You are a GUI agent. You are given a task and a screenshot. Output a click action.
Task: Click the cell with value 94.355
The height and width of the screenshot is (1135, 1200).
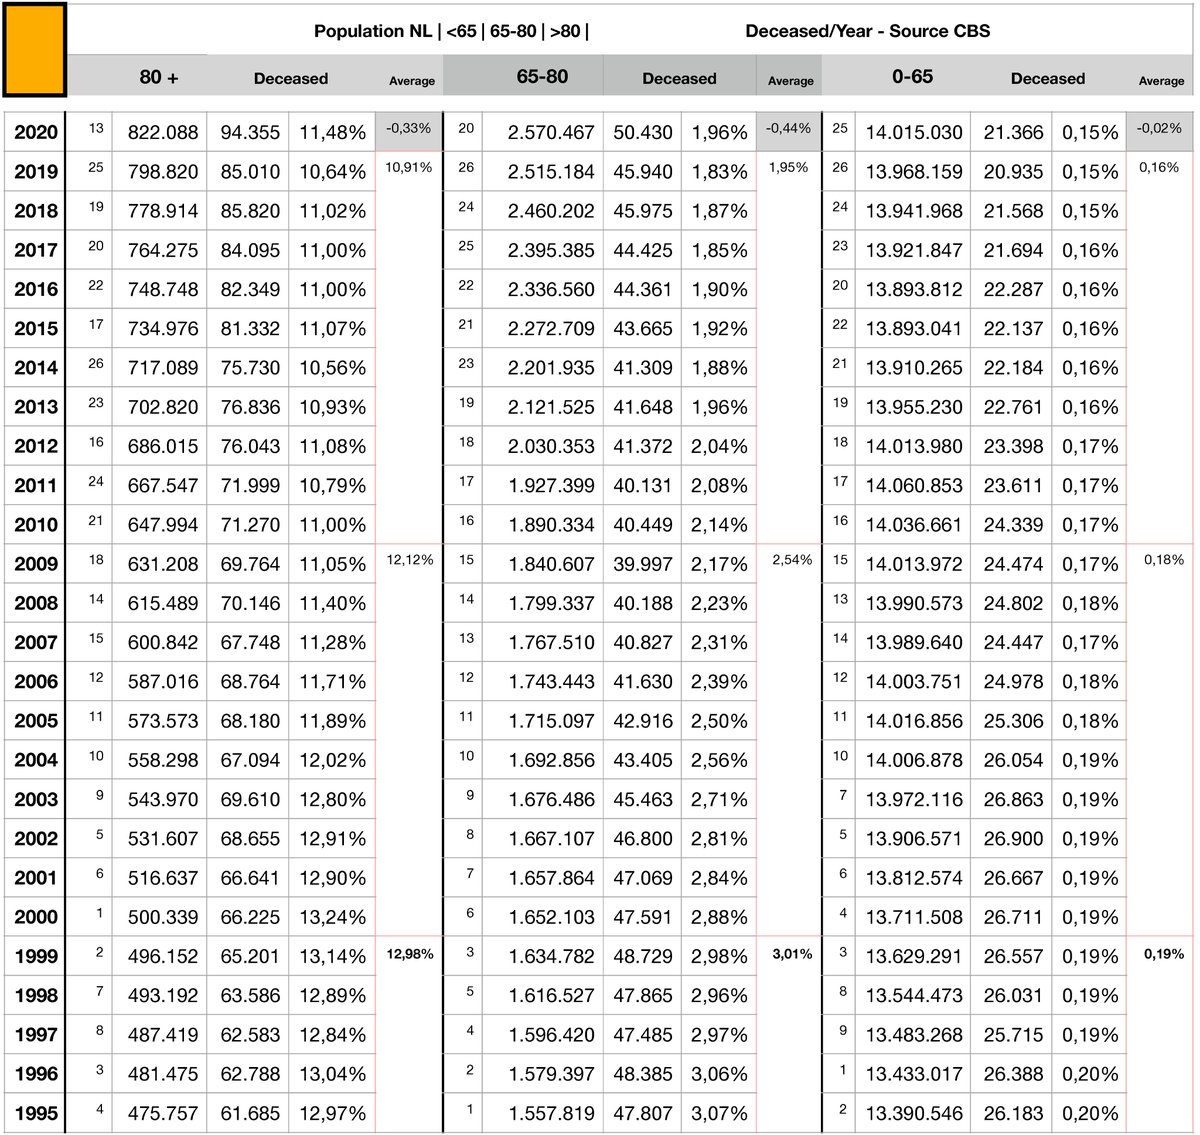tap(250, 132)
